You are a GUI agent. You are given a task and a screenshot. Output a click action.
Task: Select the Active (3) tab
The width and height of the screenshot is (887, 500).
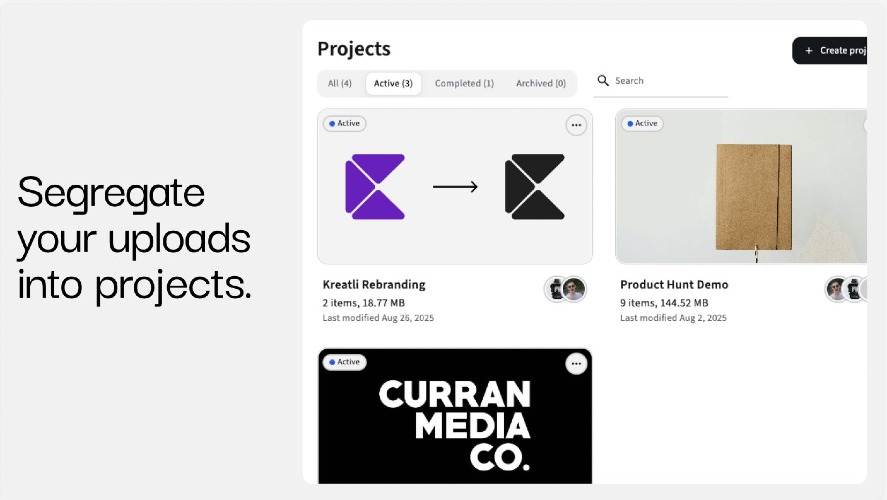(x=393, y=84)
